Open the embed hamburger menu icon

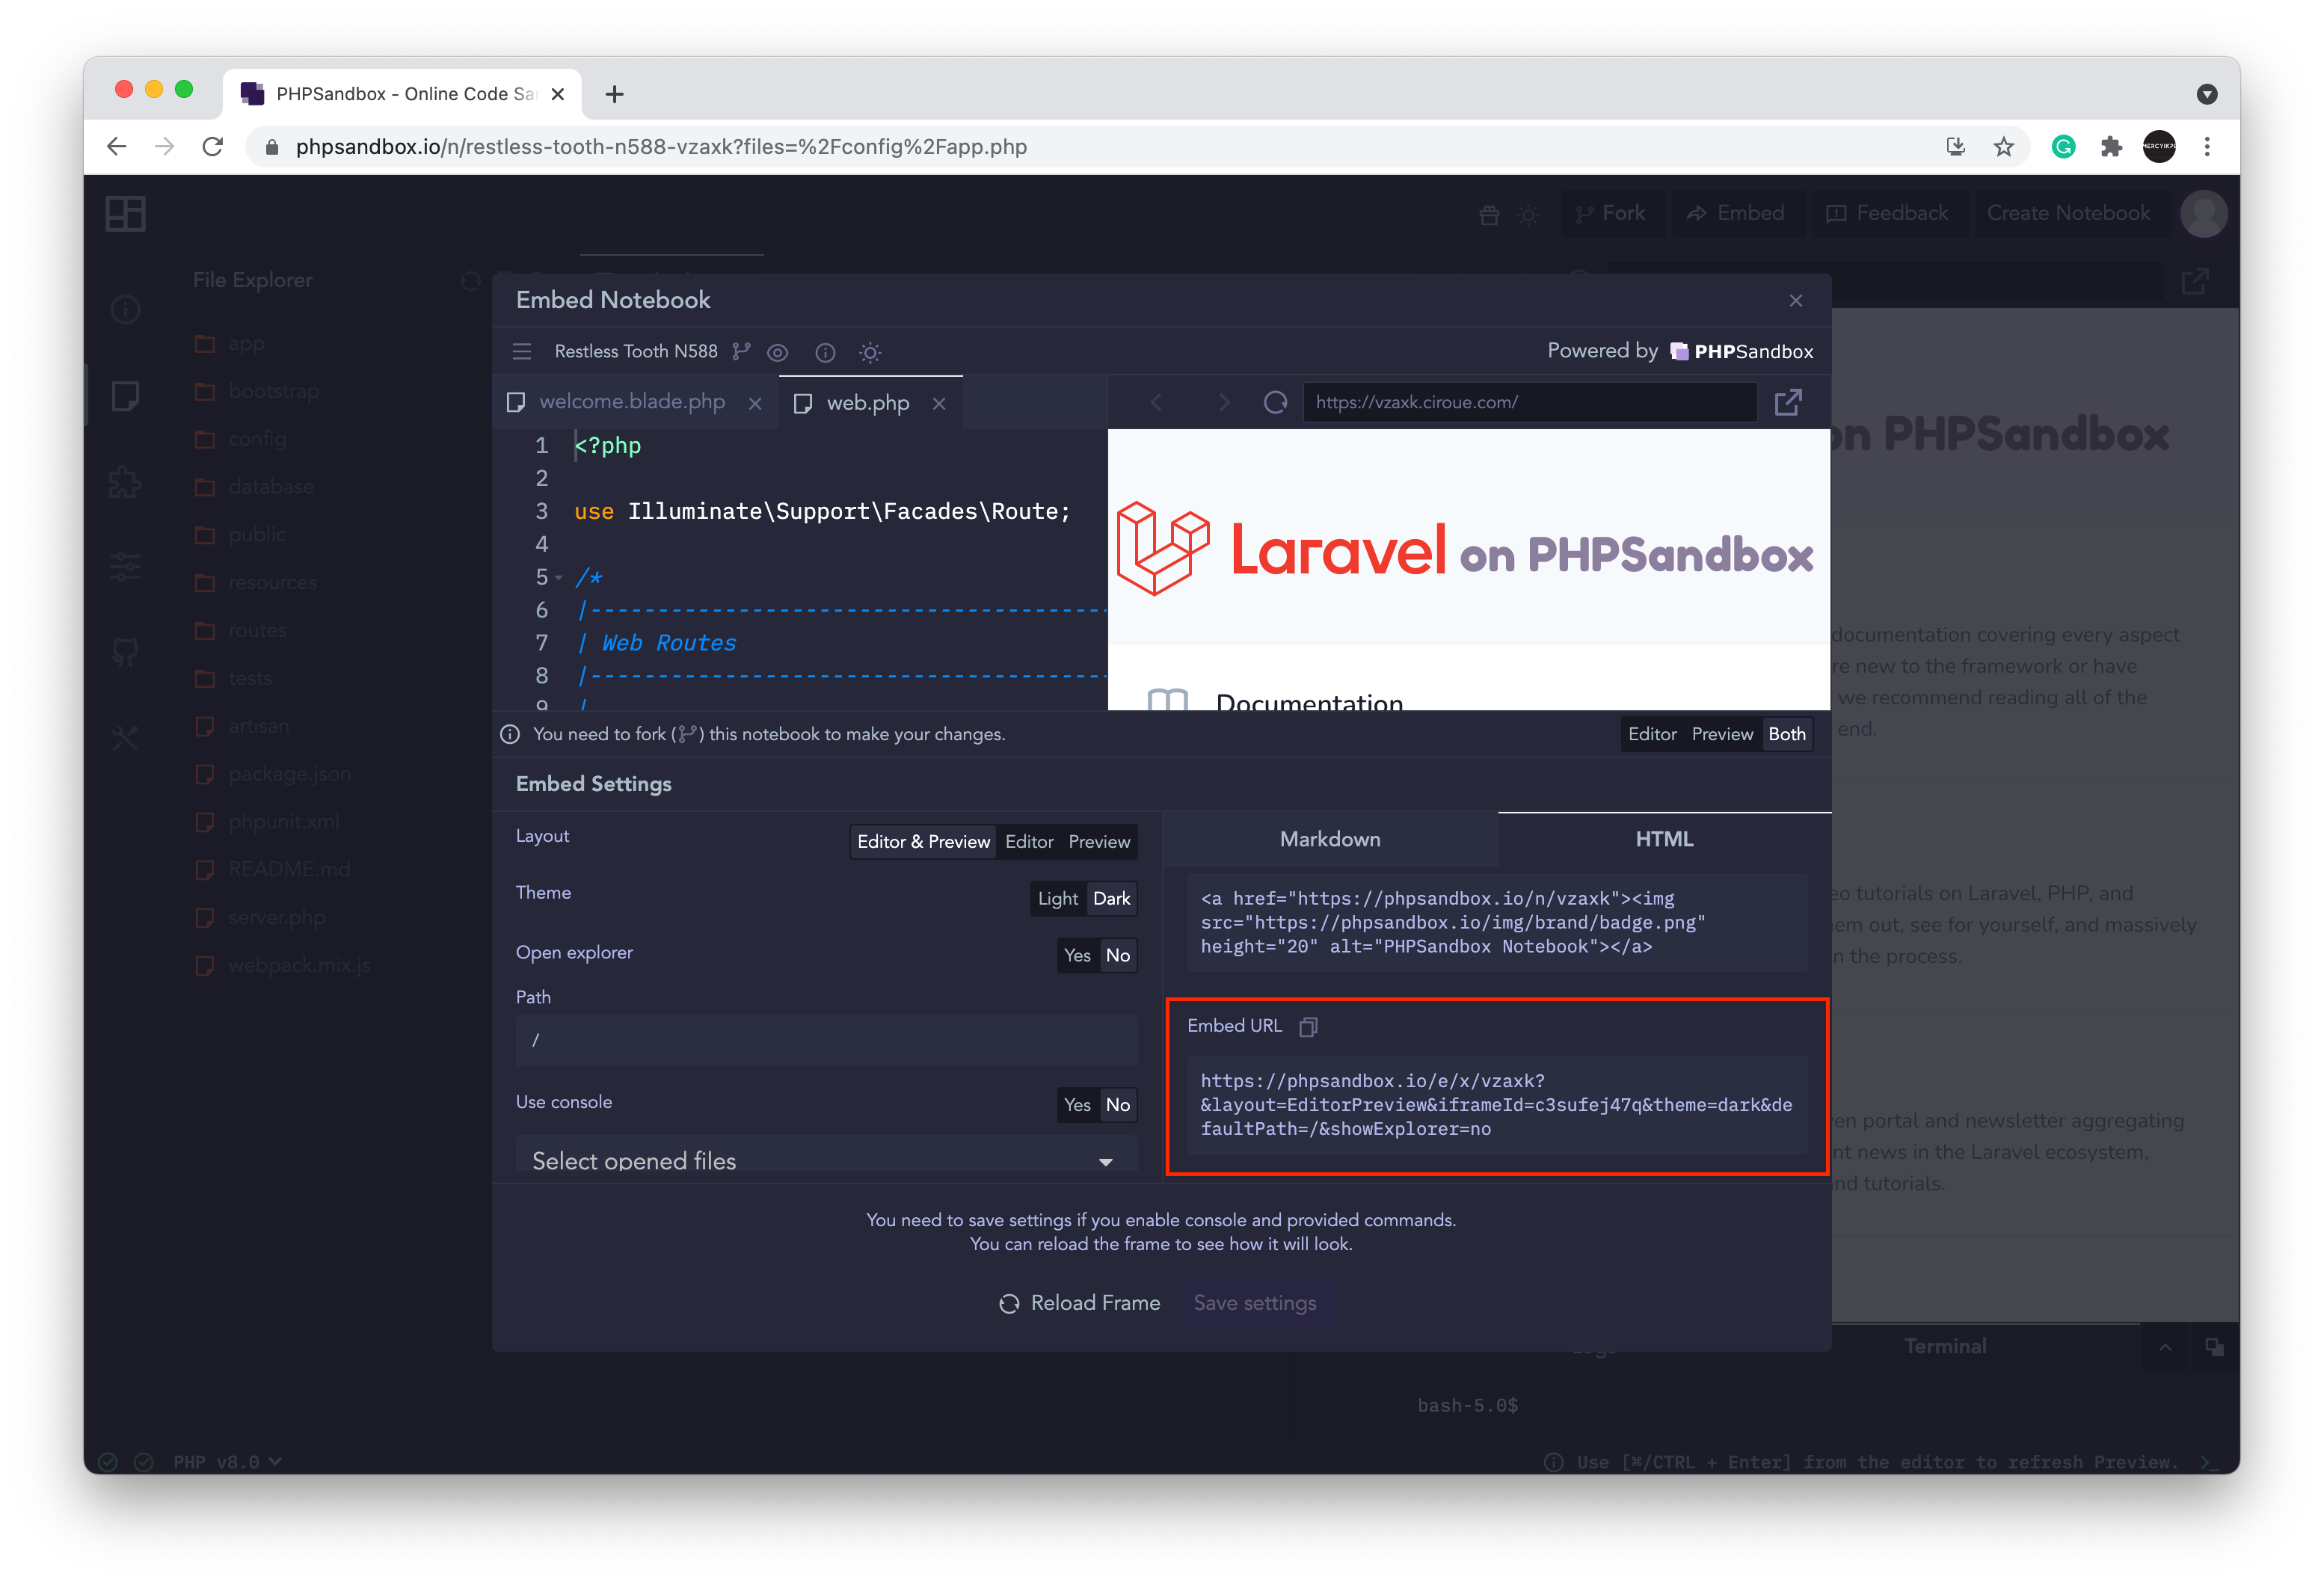[x=522, y=352]
